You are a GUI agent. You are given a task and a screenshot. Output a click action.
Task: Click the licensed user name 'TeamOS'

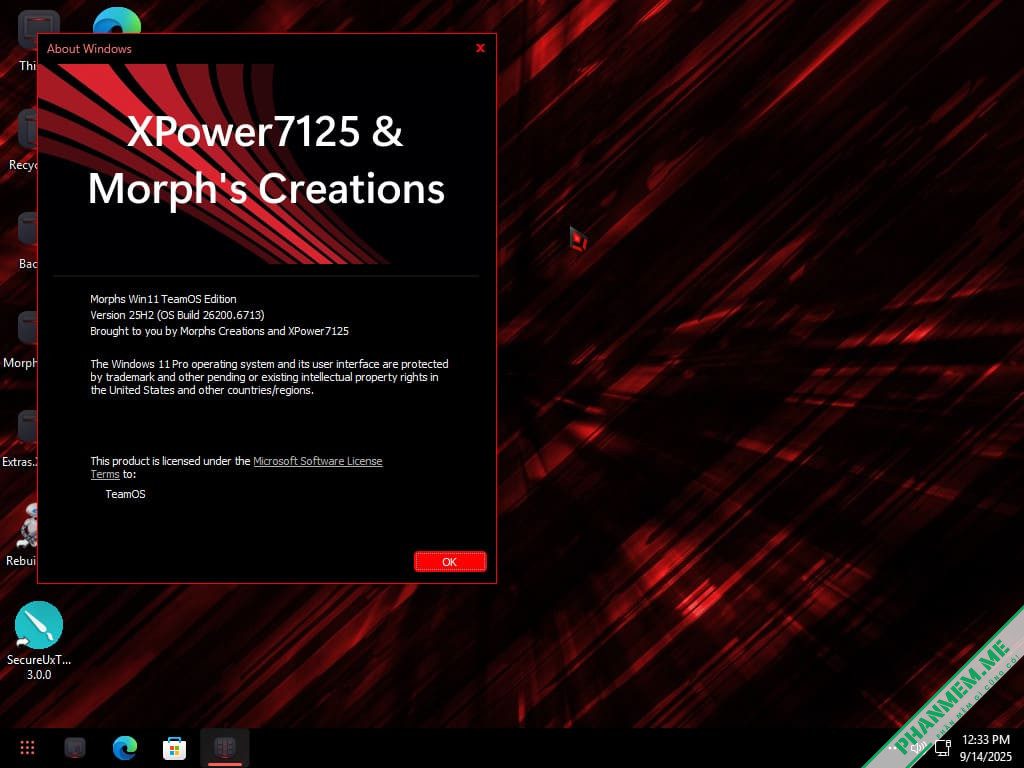click(x=125, y=494)
